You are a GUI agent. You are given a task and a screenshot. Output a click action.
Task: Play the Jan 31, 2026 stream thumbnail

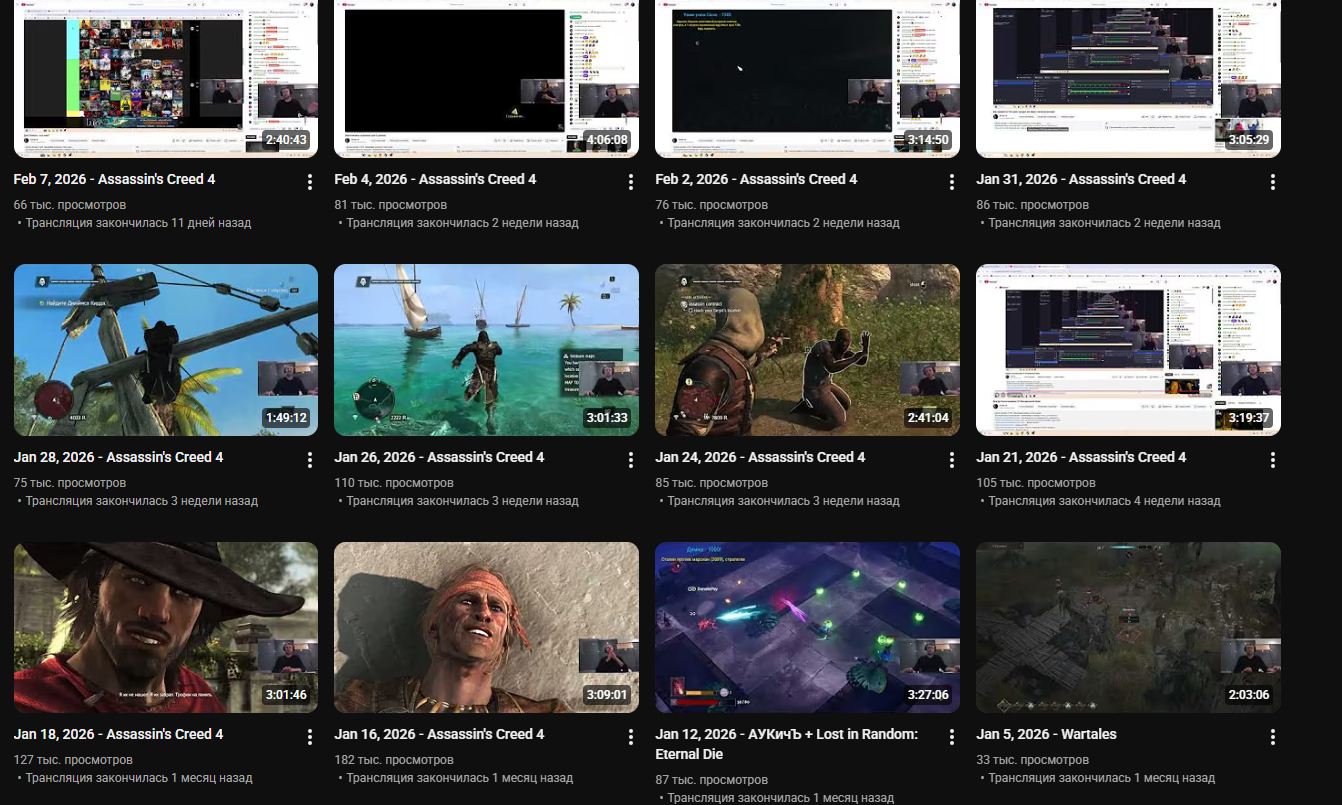pyautogui.click(x=1128, y=78)
